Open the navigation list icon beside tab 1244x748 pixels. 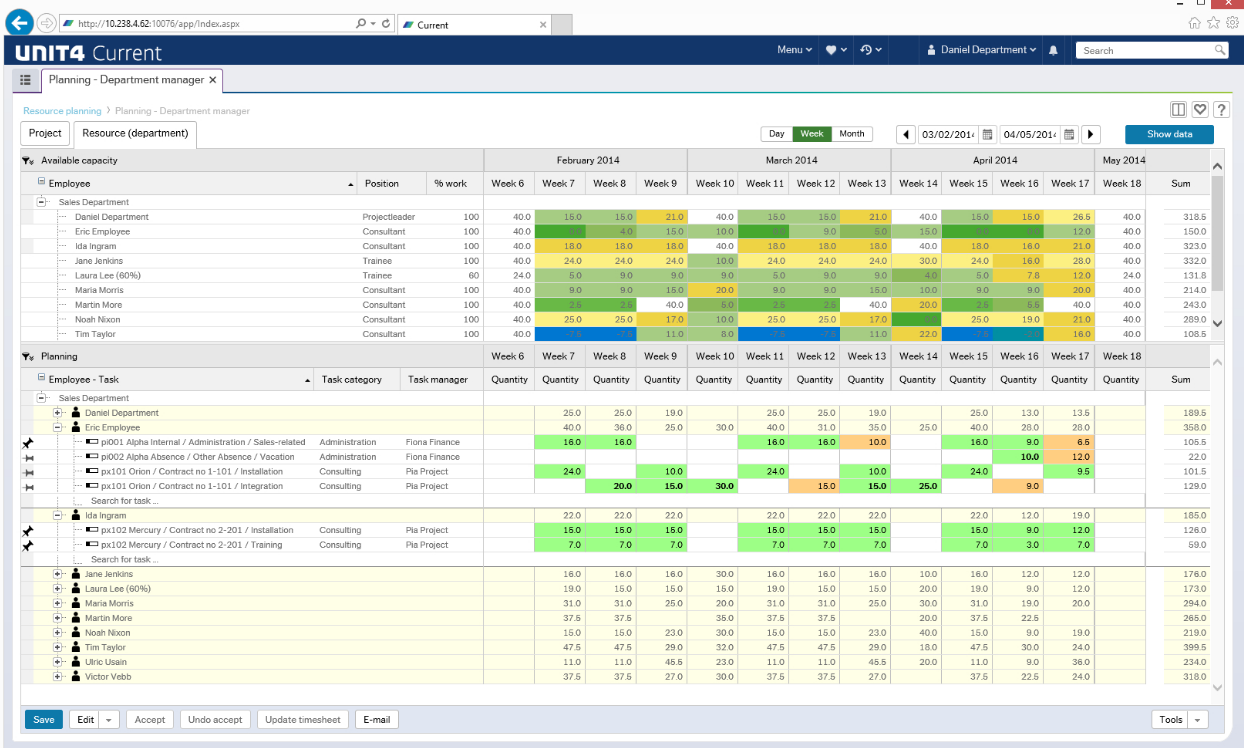[26, 80]
